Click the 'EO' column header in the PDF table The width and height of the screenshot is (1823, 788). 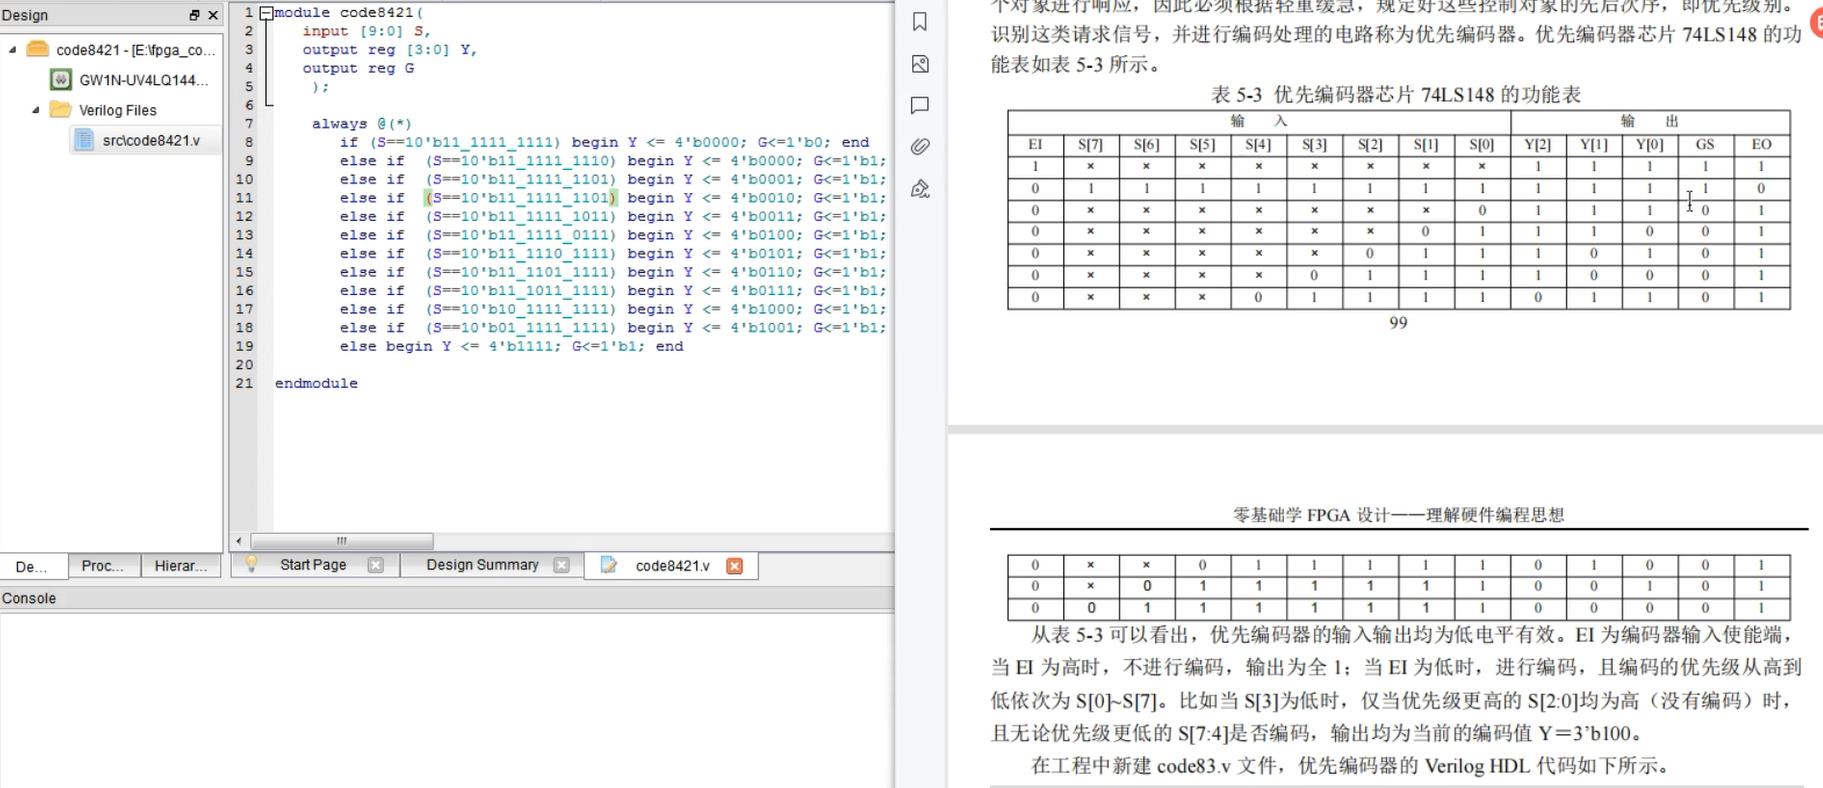pyautogui.click(x=1761, y=145)
